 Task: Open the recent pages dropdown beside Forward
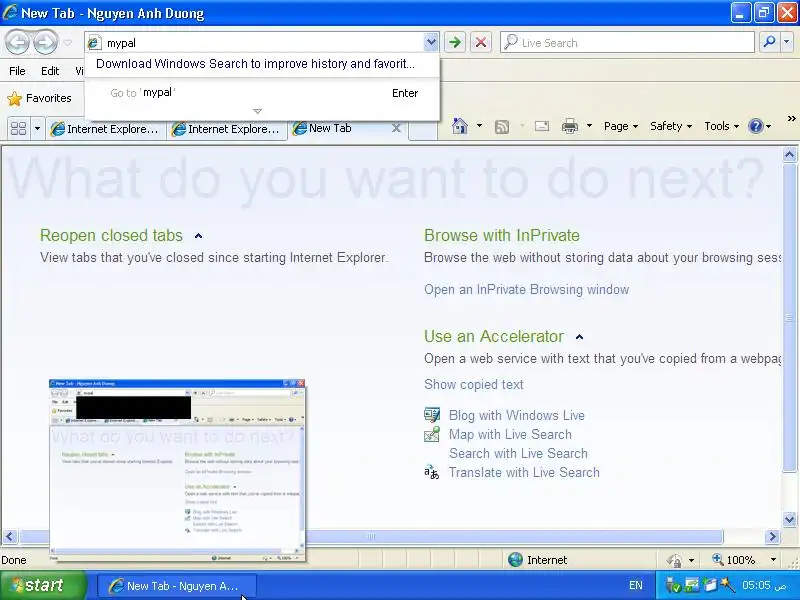67,43
